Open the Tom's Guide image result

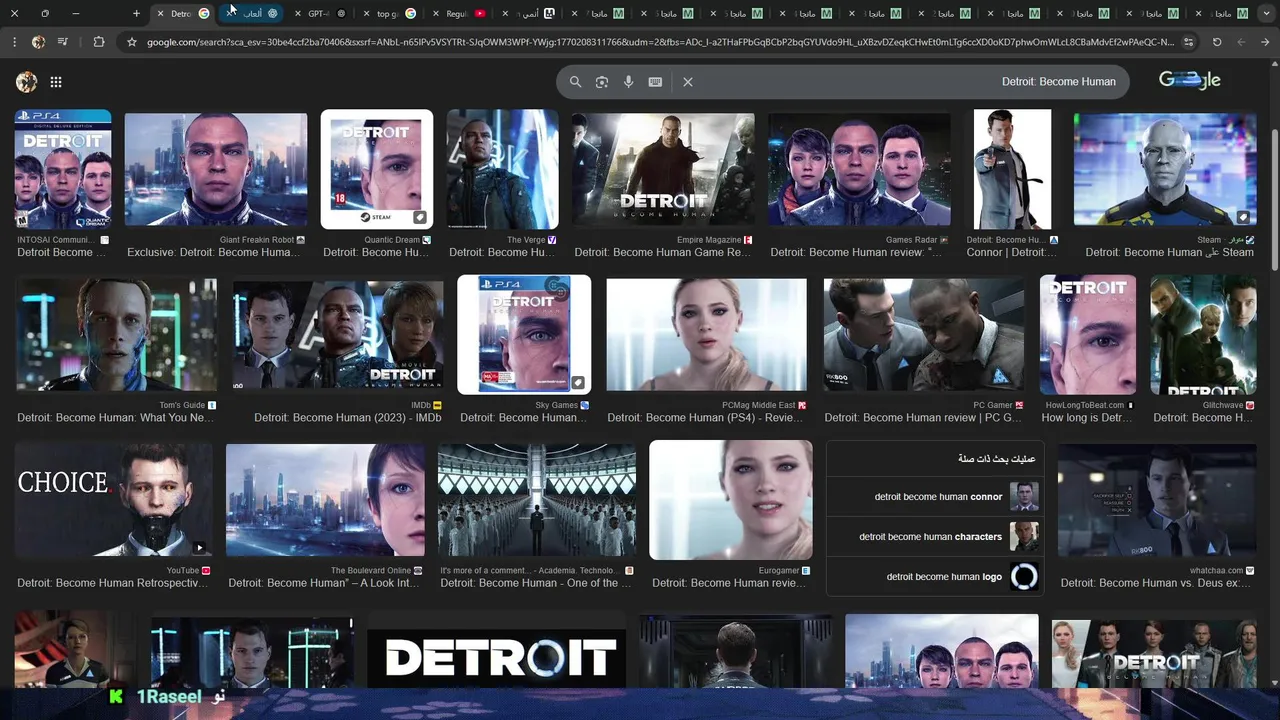click(117, 335)
